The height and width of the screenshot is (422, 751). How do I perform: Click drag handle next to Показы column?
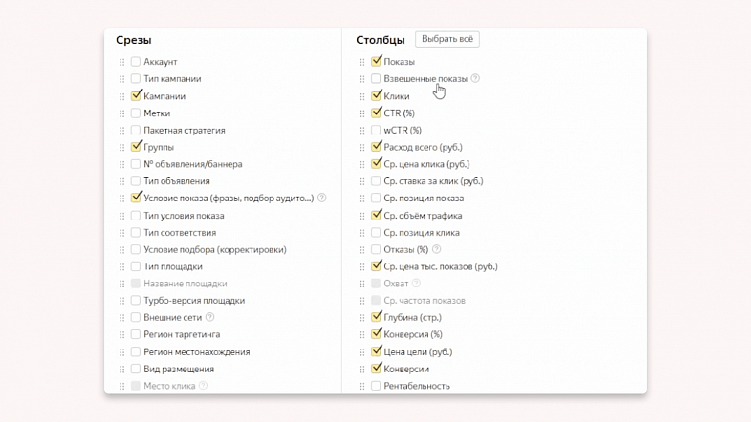tap(362, 62)
